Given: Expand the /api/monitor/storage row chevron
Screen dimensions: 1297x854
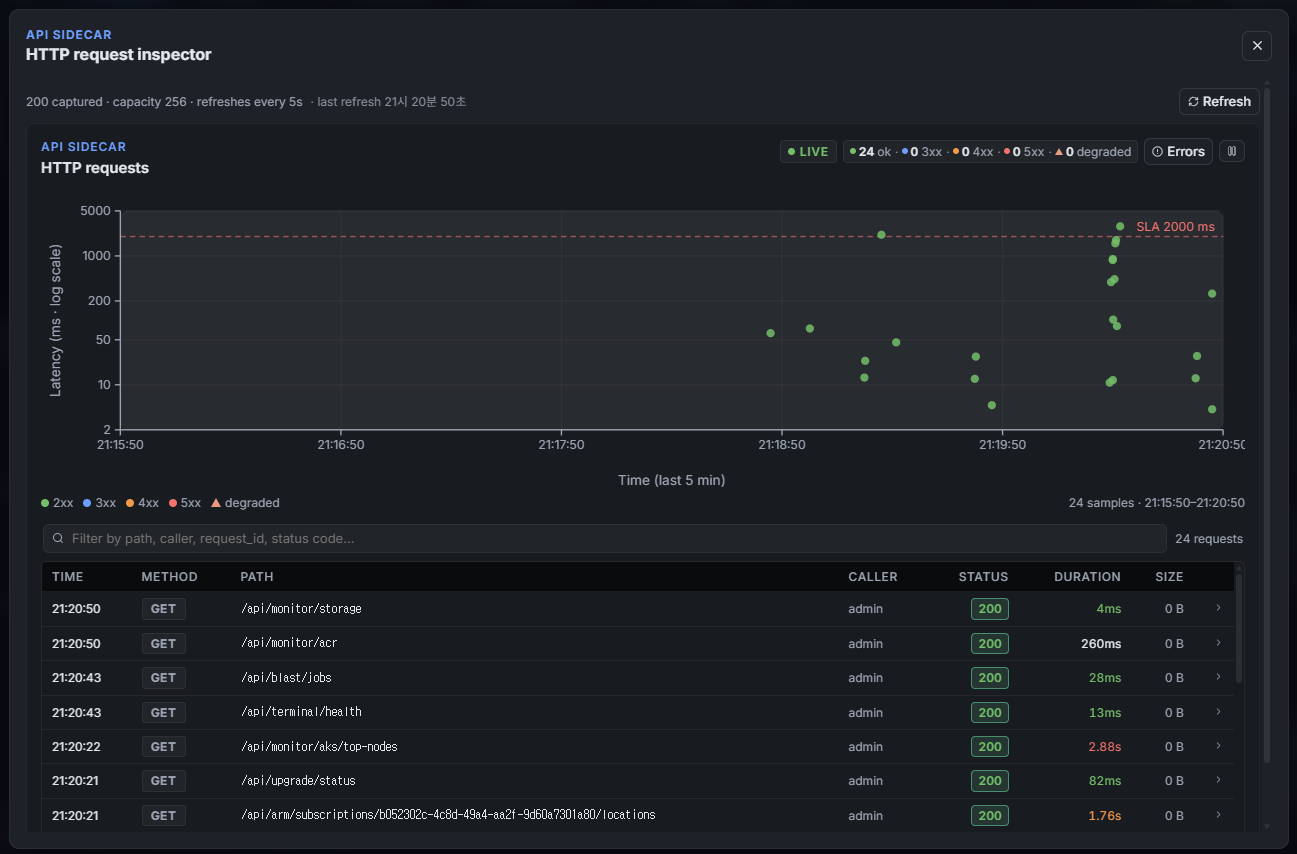Looking at the screenshot, I should pos(1218,608).
